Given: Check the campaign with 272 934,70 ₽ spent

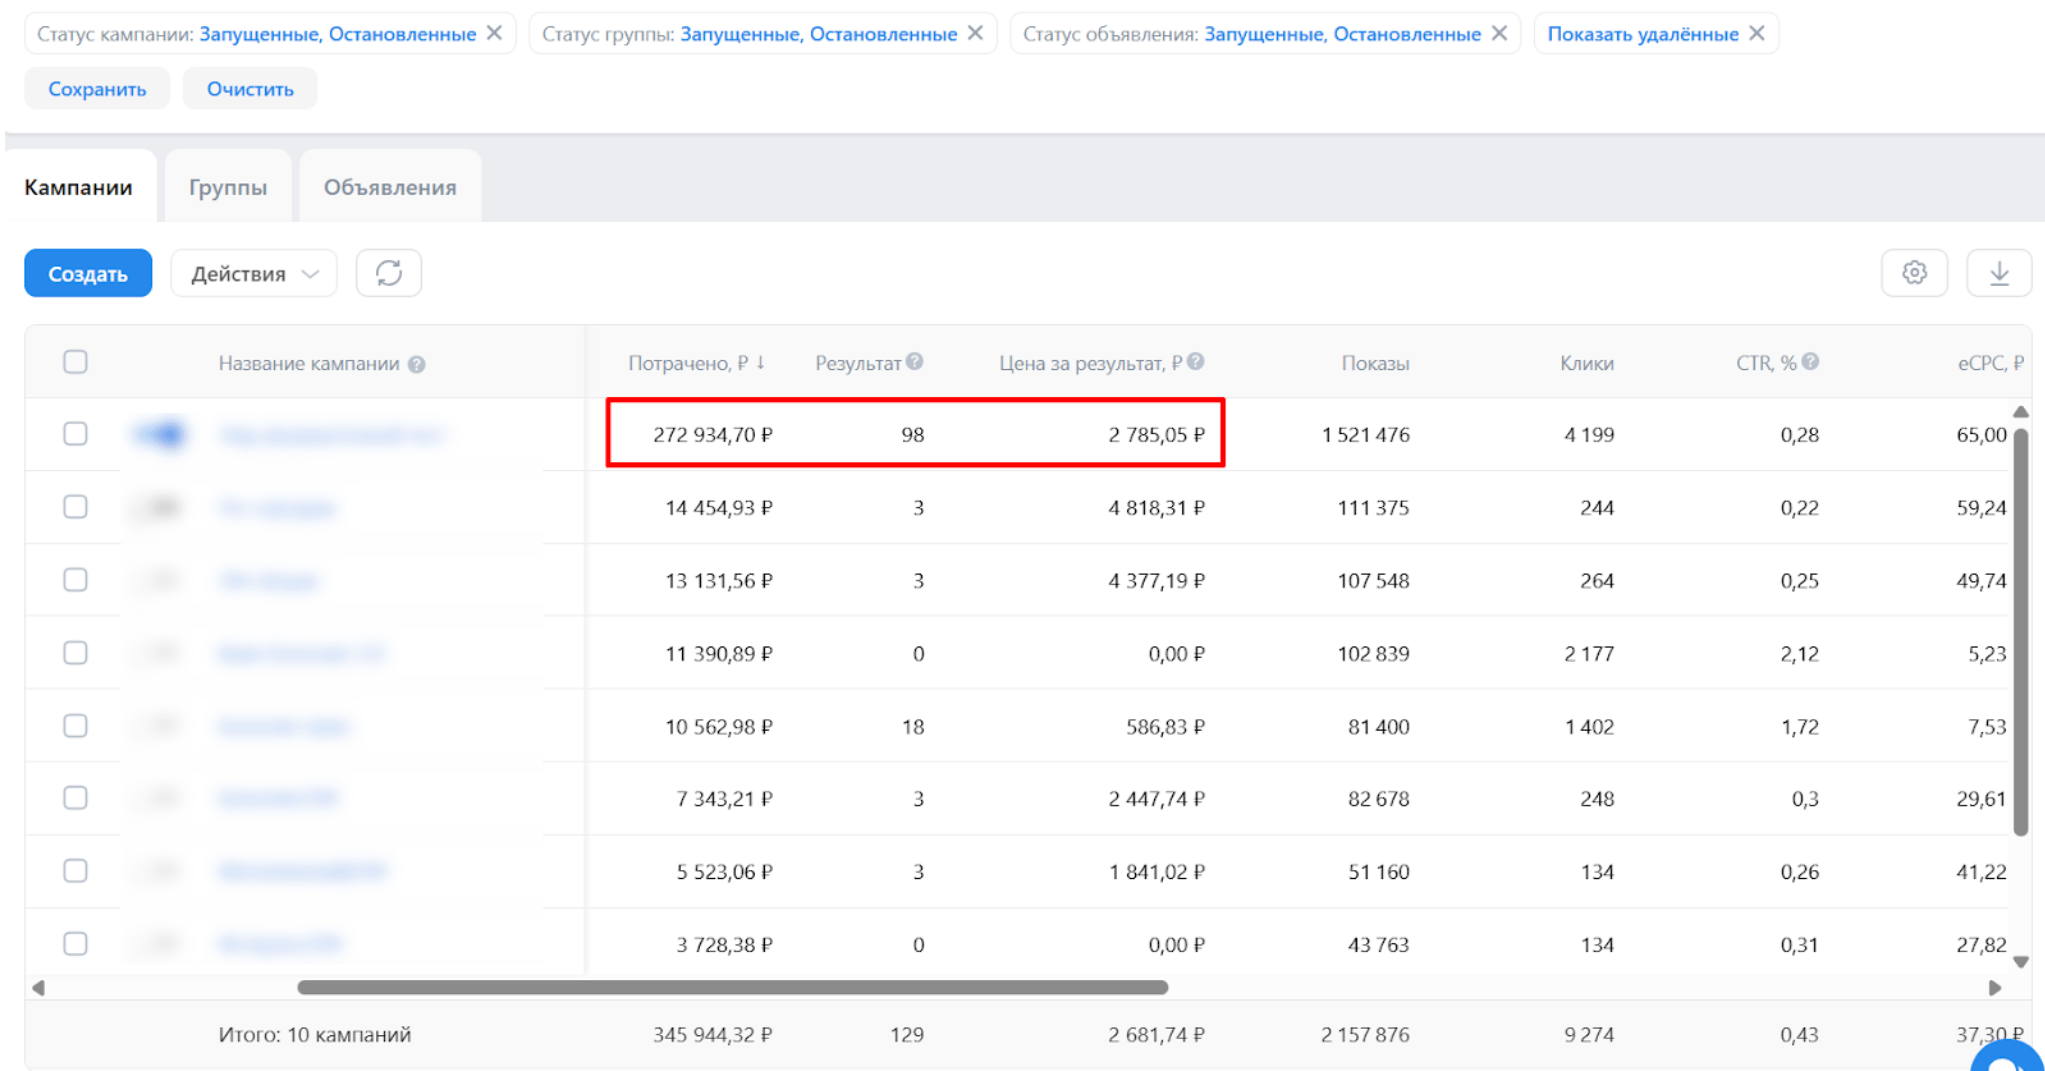Looking at the screenshot, I should point(75,434).
